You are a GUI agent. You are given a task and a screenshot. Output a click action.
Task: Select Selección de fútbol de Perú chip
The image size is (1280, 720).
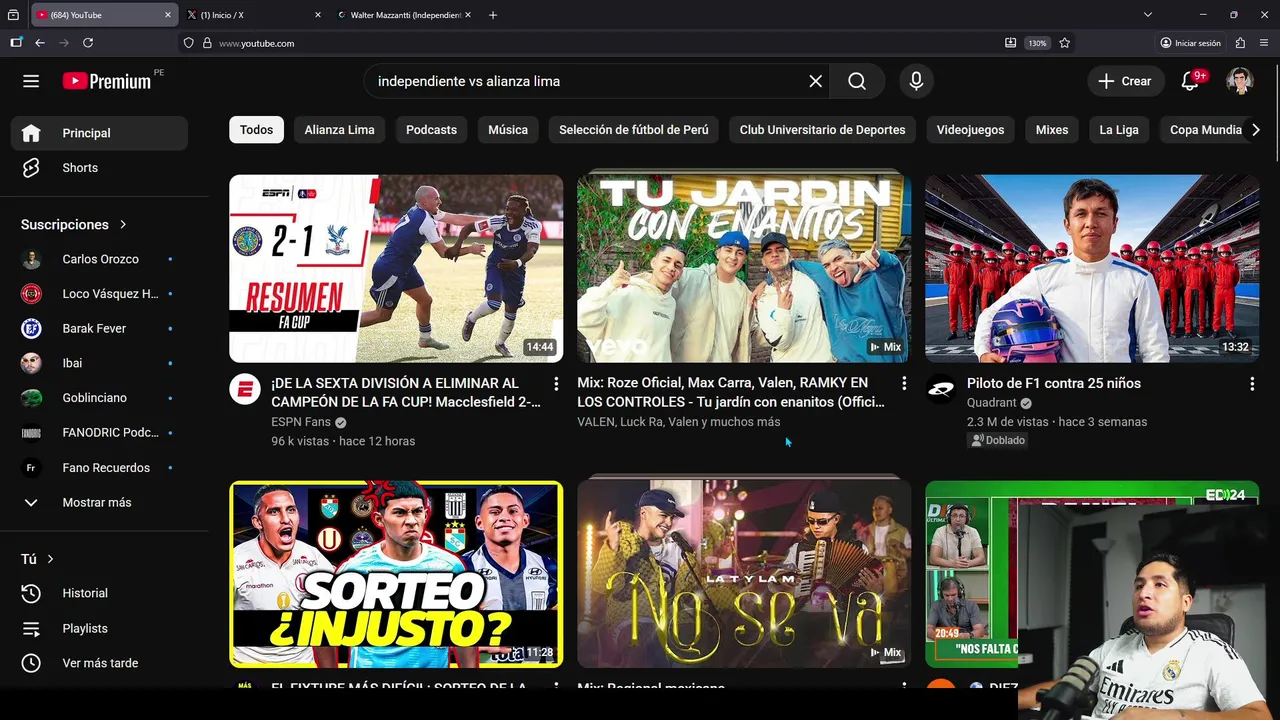pyautogui.click(x=634, y=130)
